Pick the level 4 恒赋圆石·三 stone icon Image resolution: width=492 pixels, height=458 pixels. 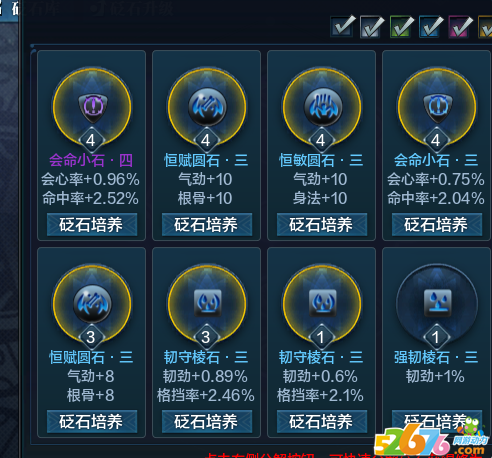207,107
